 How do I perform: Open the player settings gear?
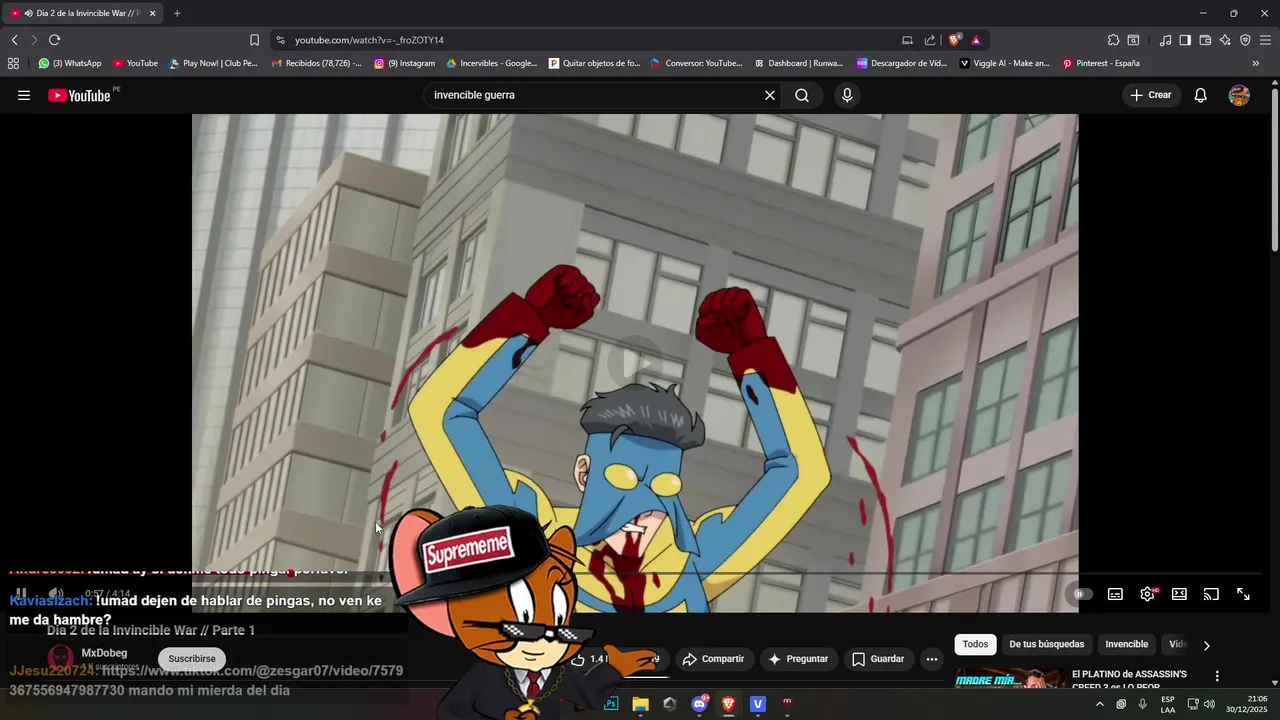coord(1147,594)
